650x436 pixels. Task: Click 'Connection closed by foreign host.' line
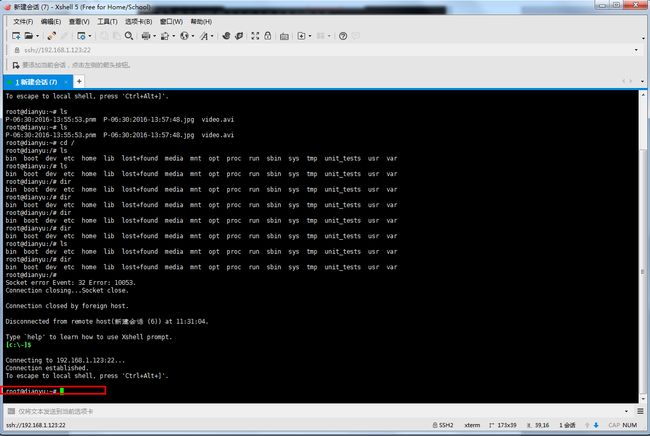coord(67,306)
